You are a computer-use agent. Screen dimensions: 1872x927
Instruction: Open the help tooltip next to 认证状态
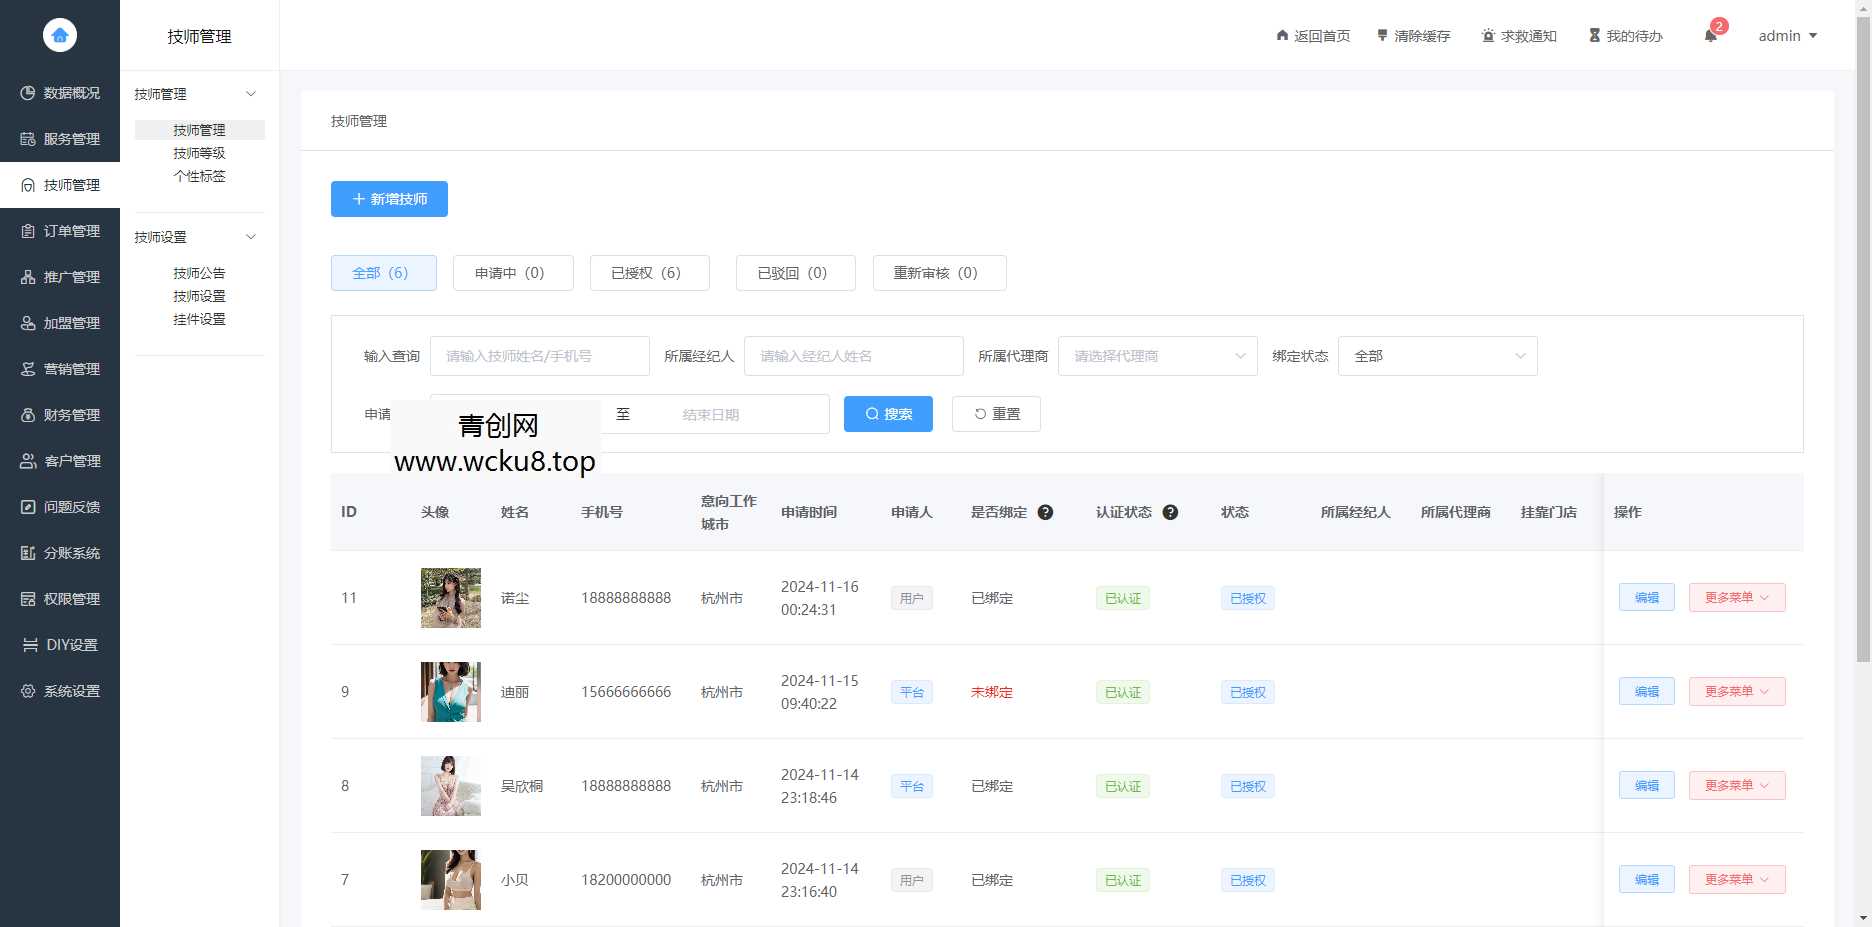tap(1170, 512)
